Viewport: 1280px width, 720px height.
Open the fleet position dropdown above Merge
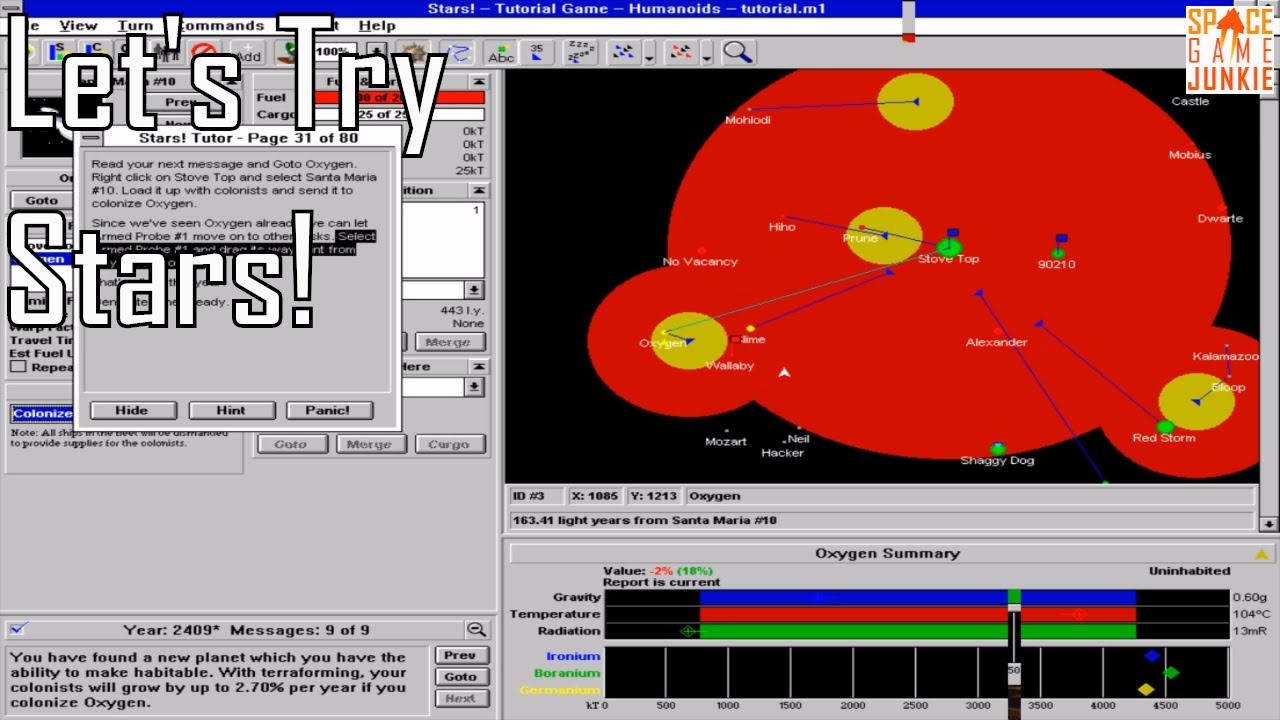tap(474, 290)
